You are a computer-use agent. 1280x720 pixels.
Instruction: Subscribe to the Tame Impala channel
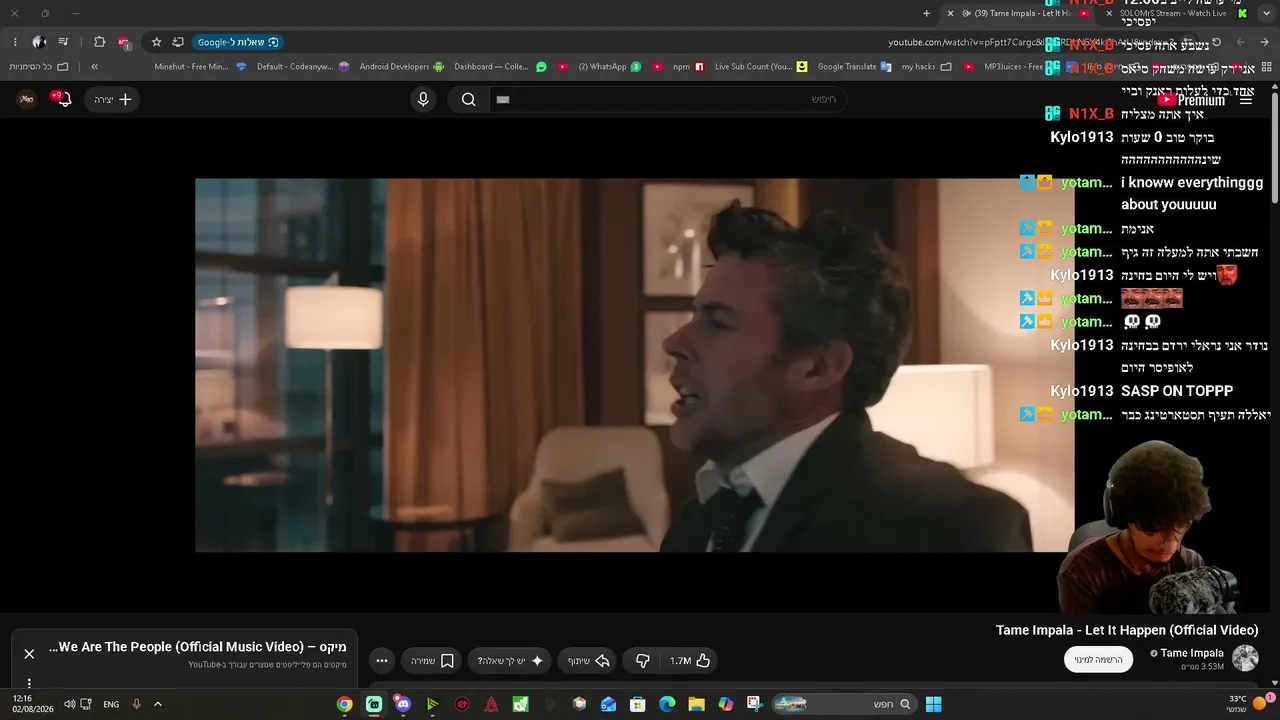(x=1098, y=660)
